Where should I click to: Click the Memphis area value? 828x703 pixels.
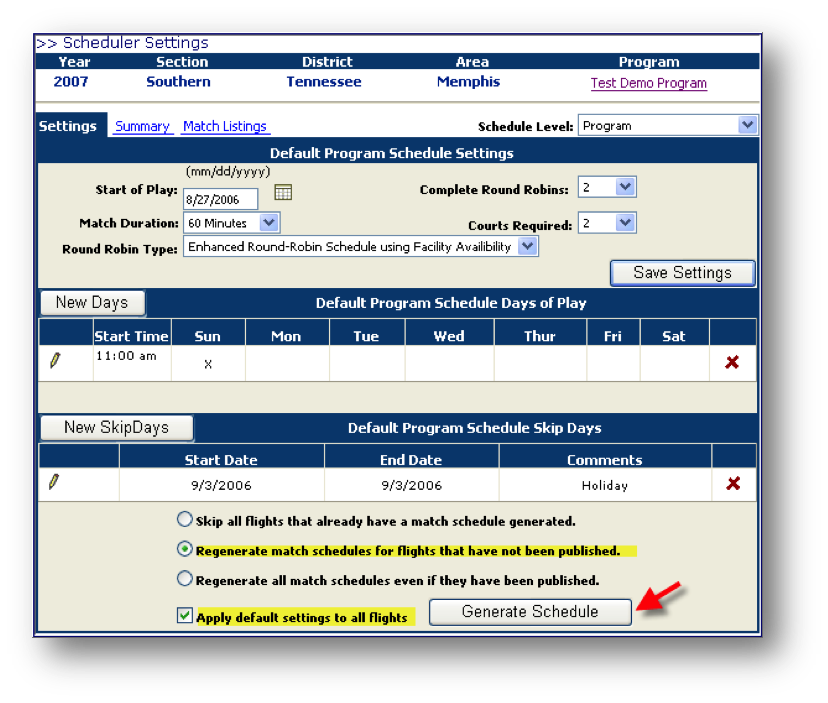pos(468,82)
